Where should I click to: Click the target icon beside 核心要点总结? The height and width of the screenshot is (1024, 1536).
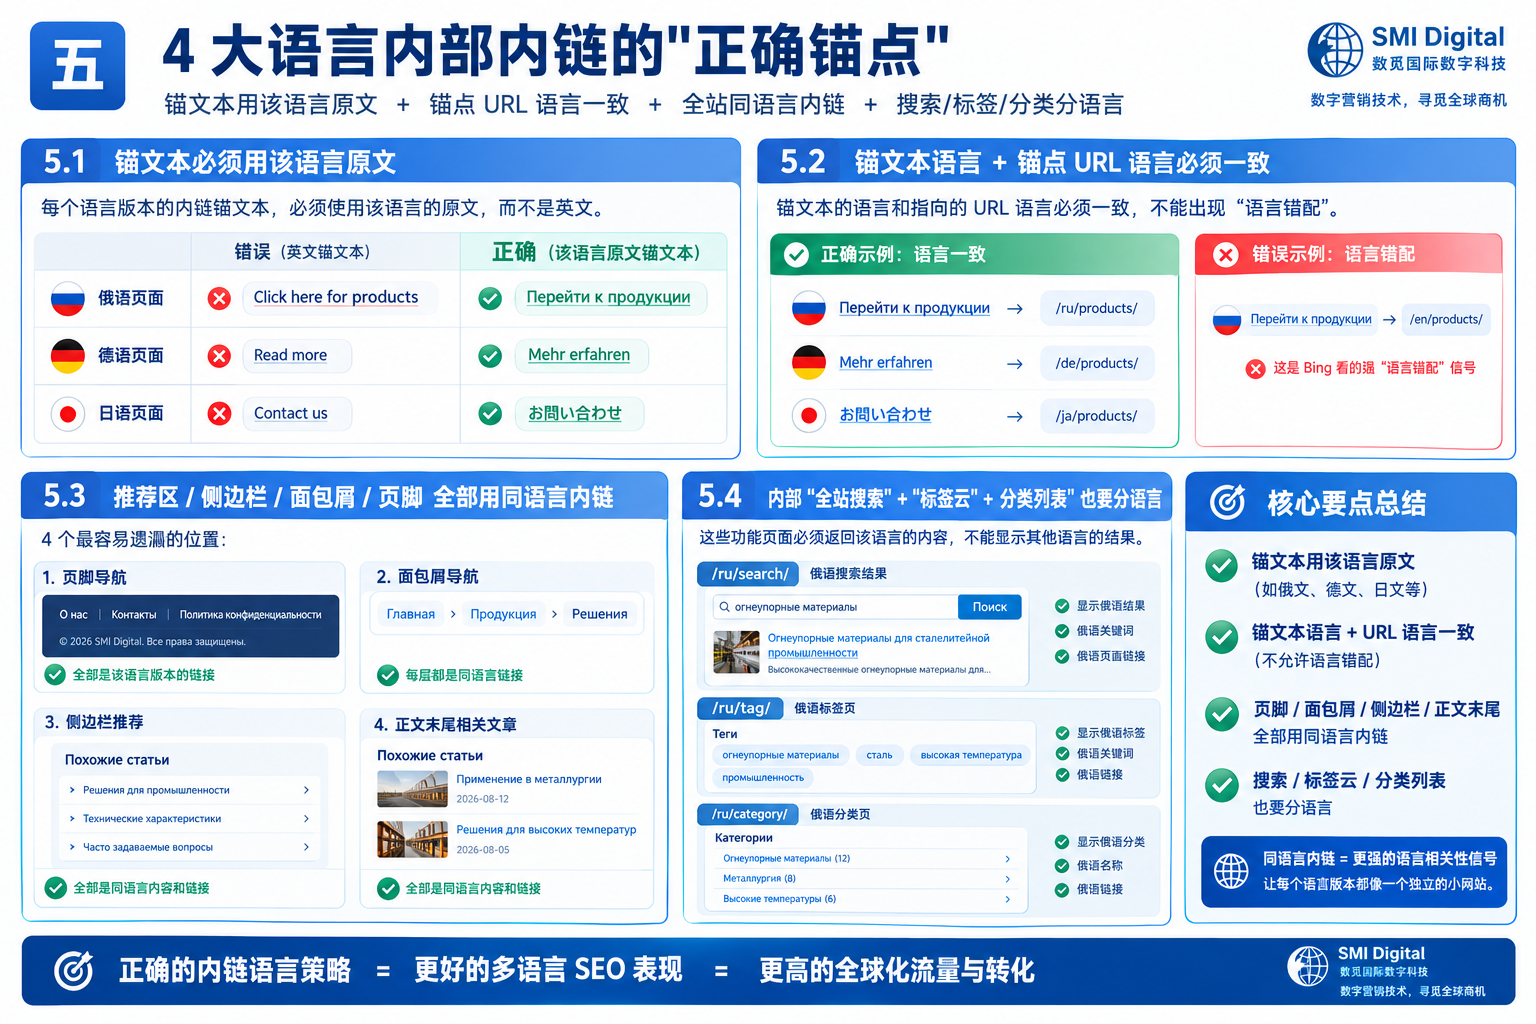tap(1227, 502)
